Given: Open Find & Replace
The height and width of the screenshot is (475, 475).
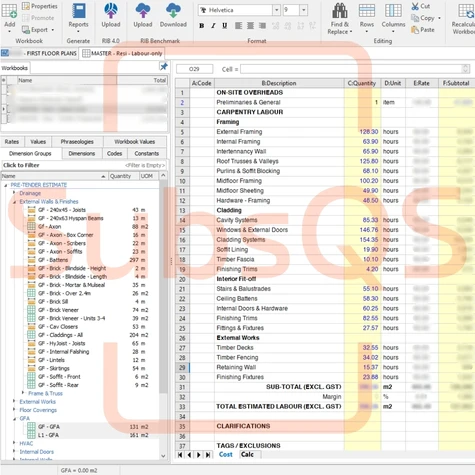Looking at the screenshot, I should (x=340, y=19).
